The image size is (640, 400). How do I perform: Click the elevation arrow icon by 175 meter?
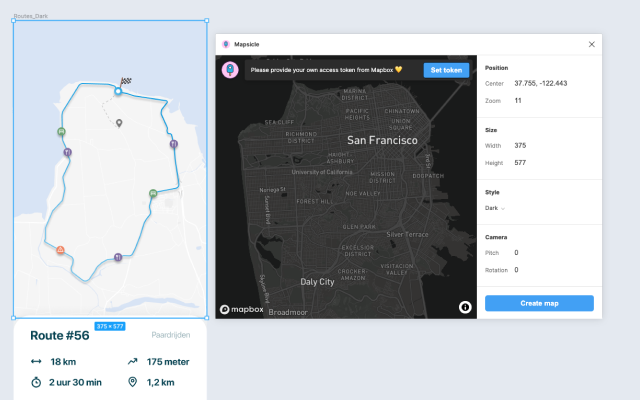(x=132, y=361)
